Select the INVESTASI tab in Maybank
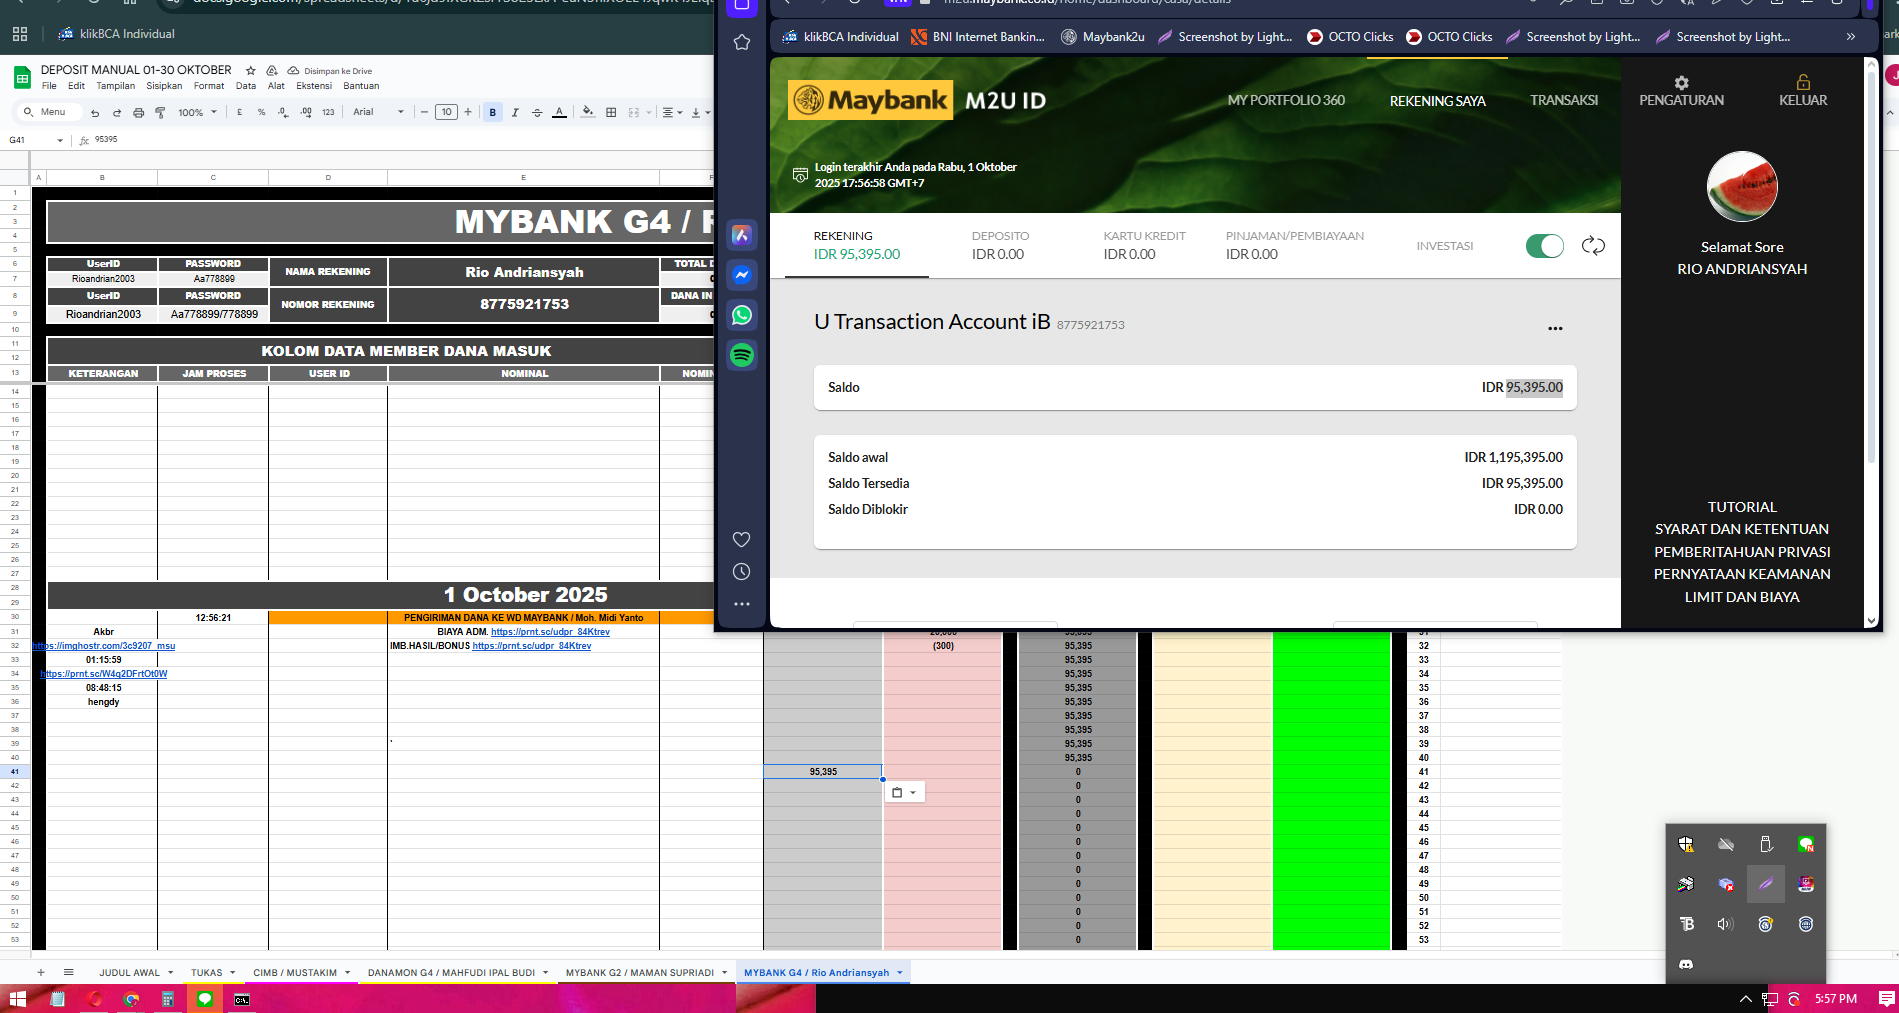The image size is (1899, 1013). click(1444, 246)
